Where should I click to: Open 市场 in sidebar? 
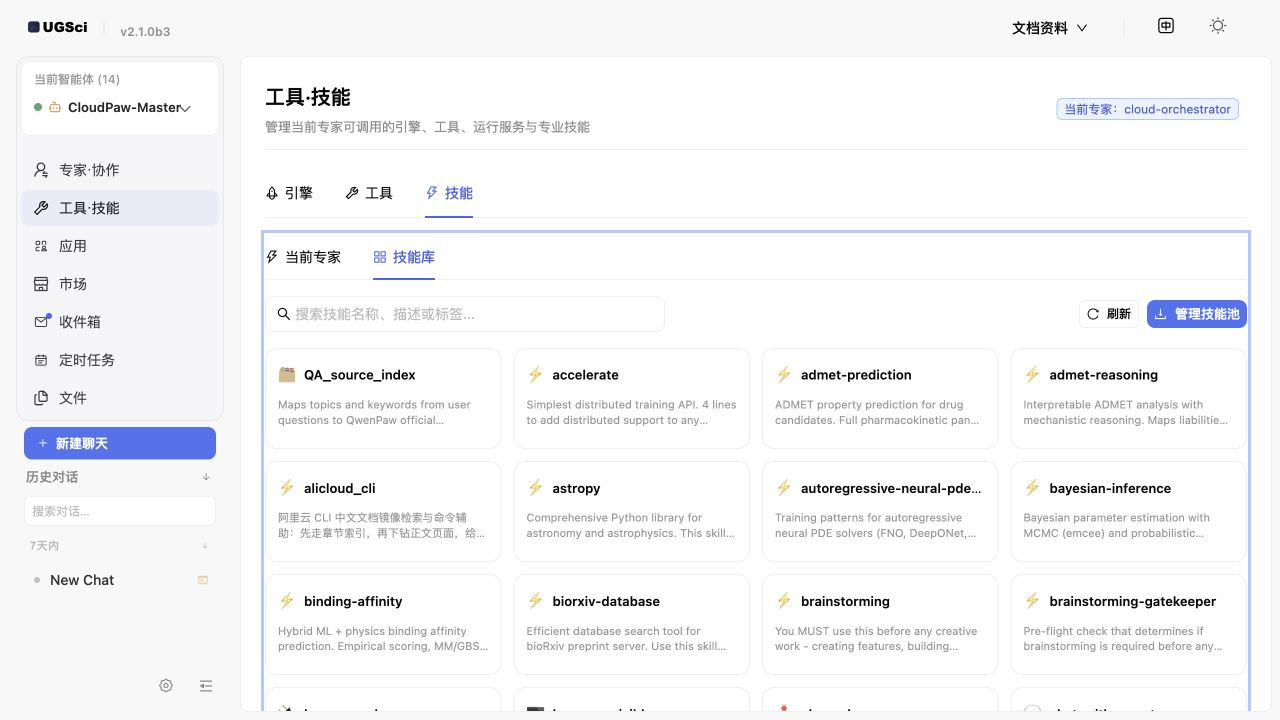tap(120, 284)
